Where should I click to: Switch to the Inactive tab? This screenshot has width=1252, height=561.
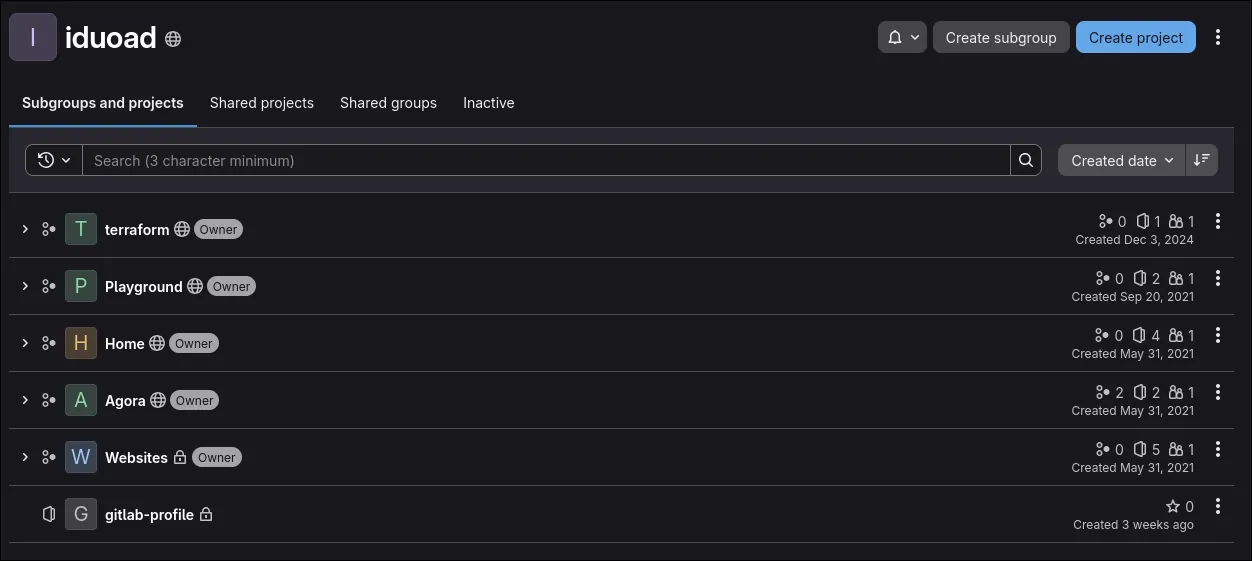tap(489, 103)
